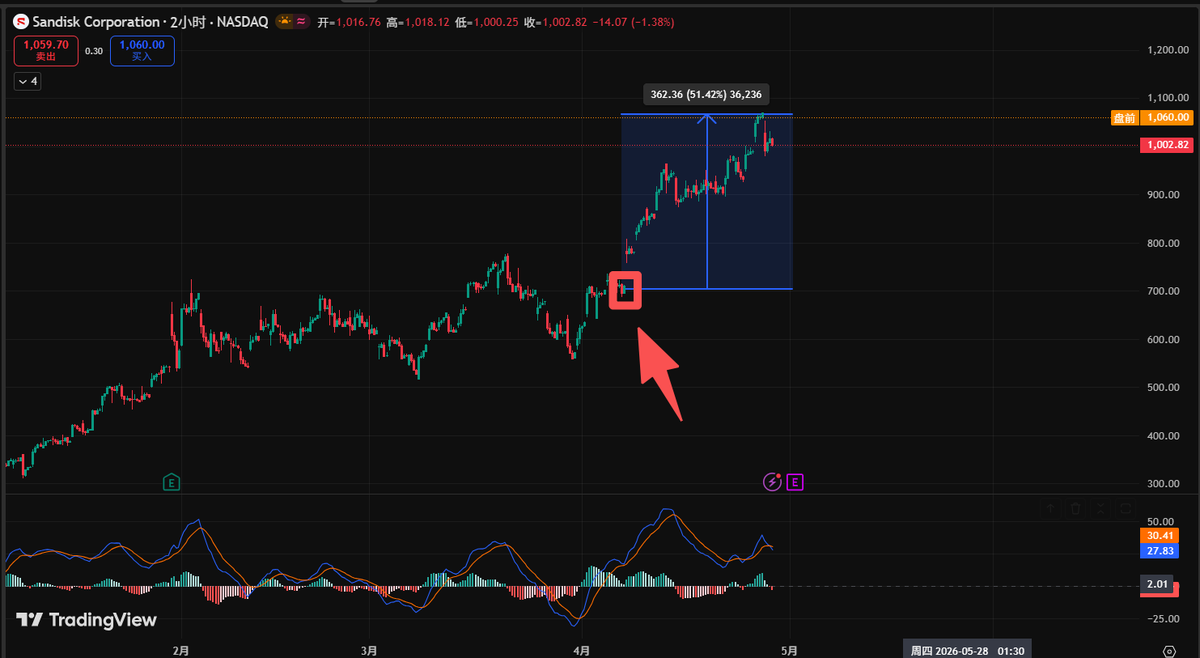Image resolution: width=1200 pixels, height=658 pixels.
Task: Click the 2小时 interval text in title
Action: 186,22
